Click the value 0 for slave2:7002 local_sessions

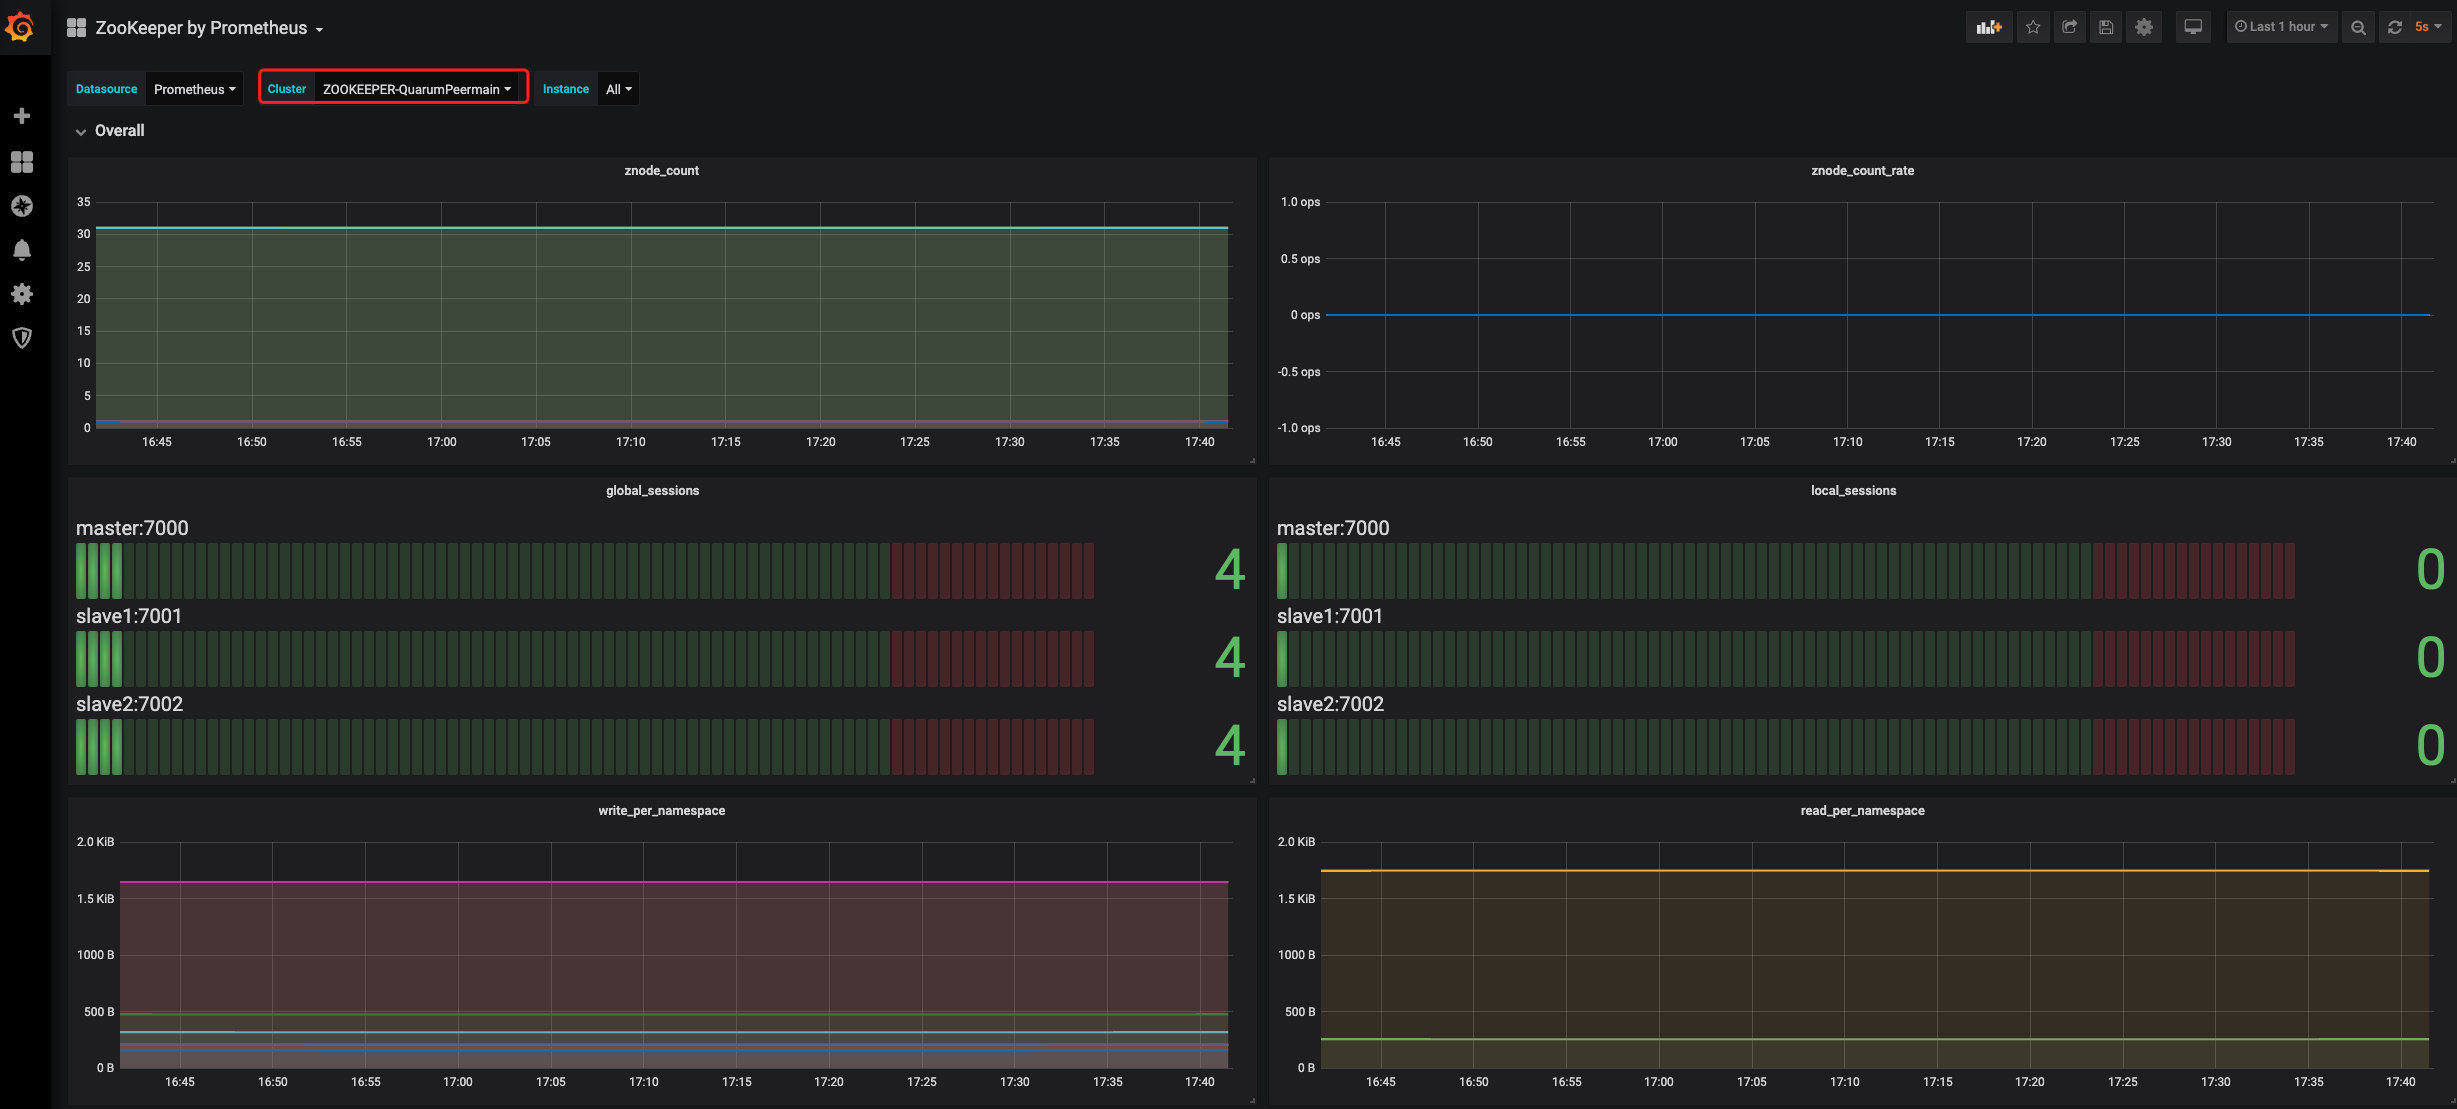pyautogui.click(x=2431, y=746)
